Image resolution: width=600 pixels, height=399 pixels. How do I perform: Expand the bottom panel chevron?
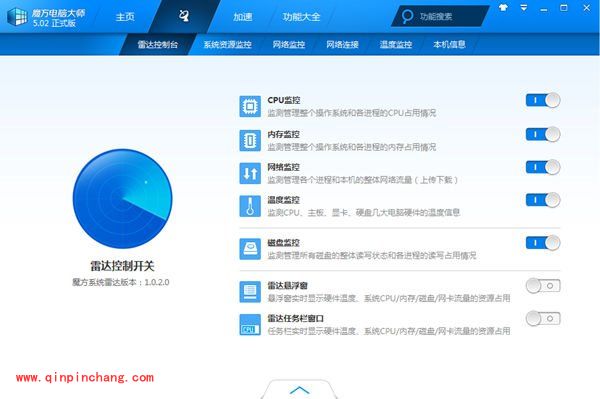click(x=299, y=390)
